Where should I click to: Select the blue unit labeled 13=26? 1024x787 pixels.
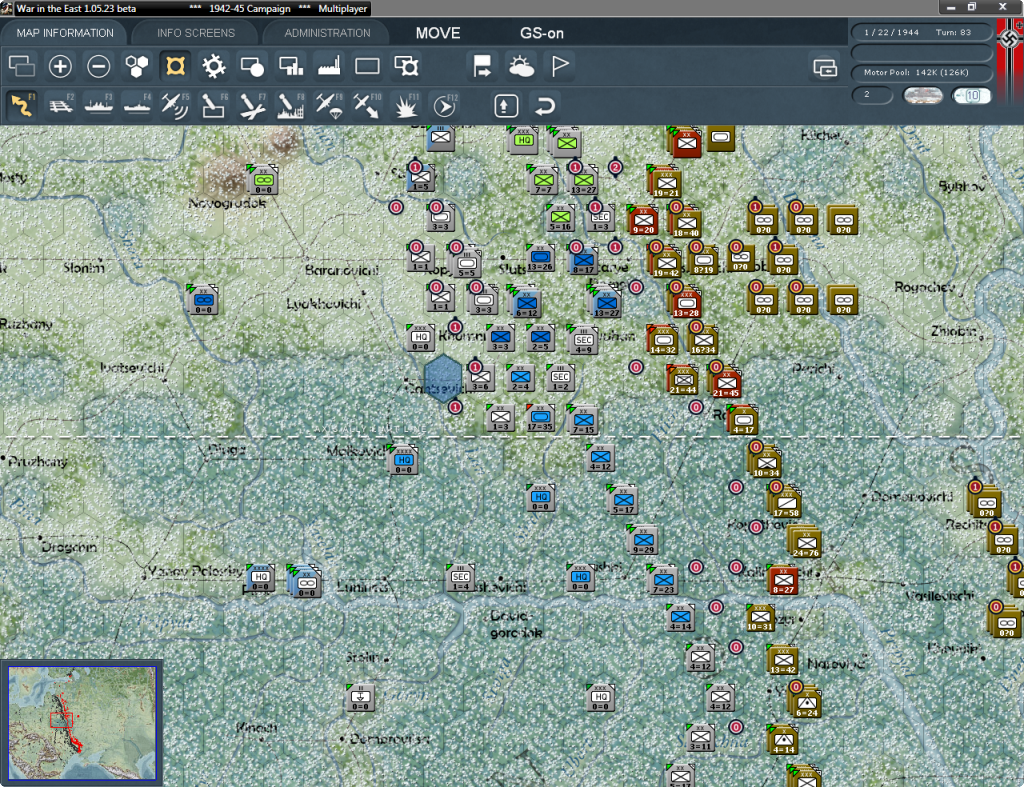(540, 257)
